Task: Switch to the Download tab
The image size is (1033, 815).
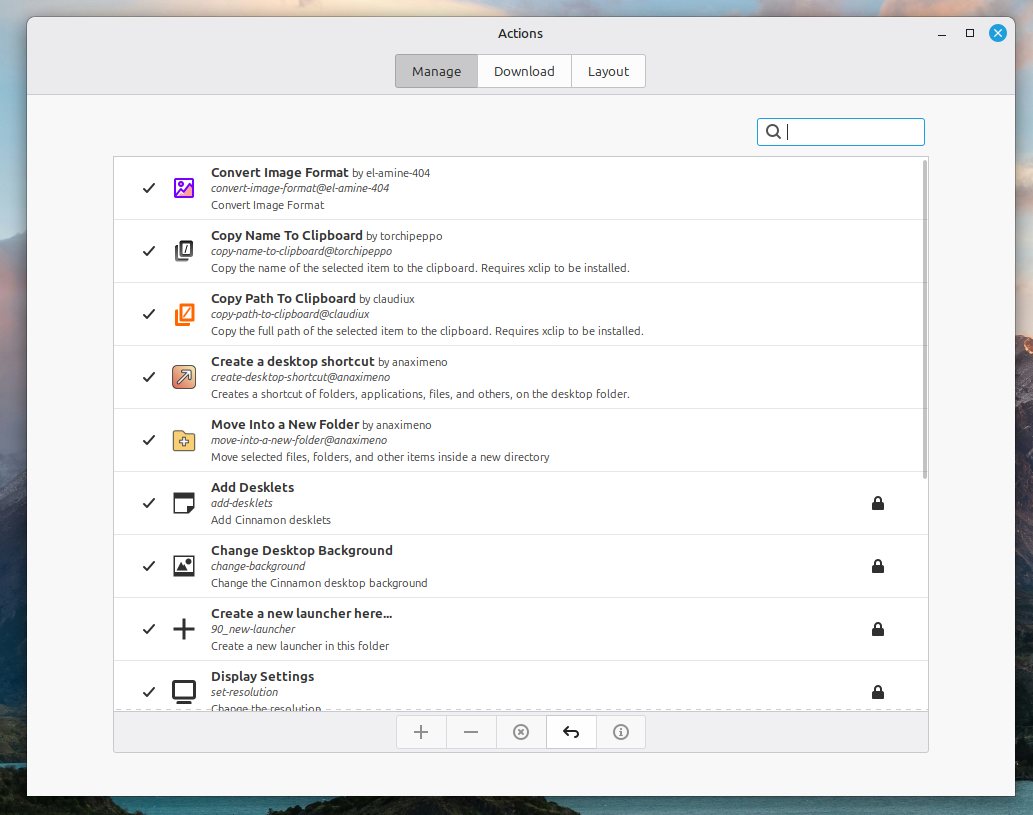Action: pos(524,71)
